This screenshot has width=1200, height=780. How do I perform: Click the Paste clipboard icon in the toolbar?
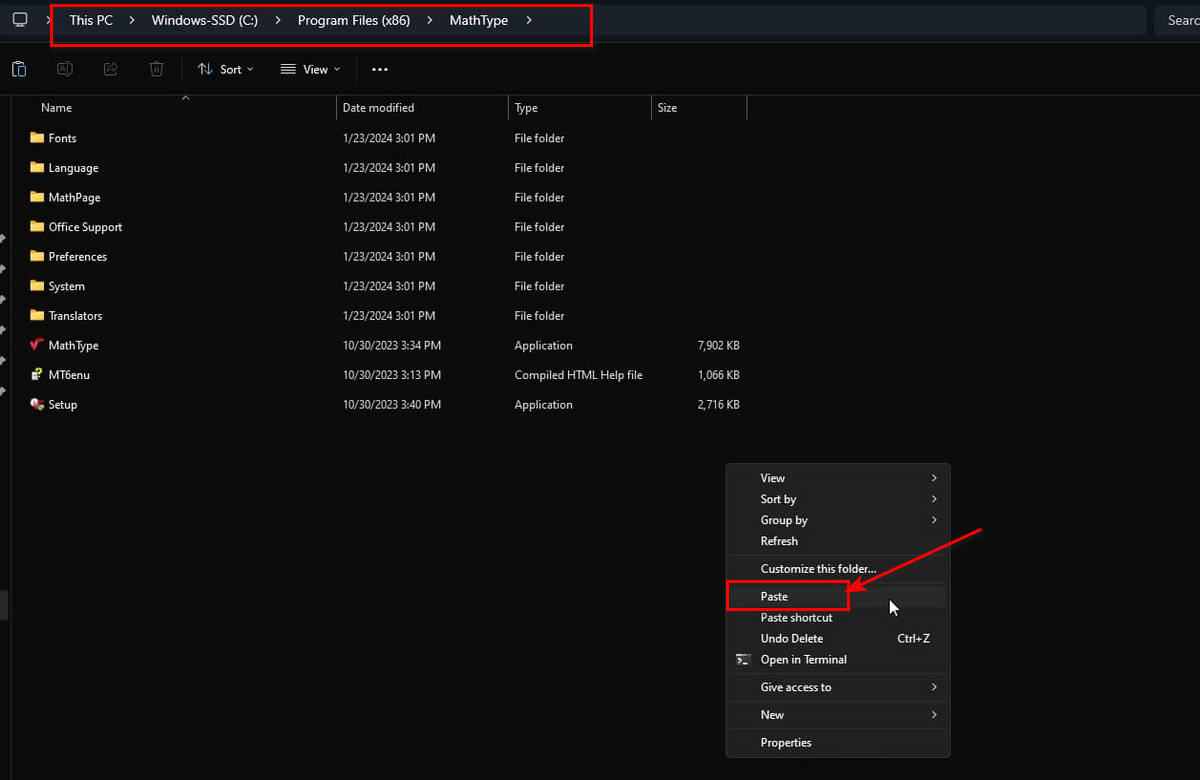(19, 69)
